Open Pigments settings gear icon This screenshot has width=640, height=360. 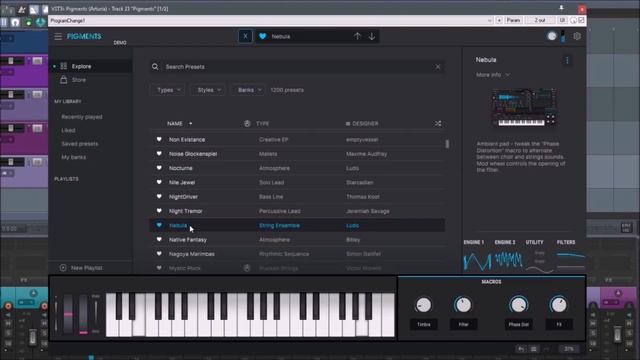tap(577, 36)
